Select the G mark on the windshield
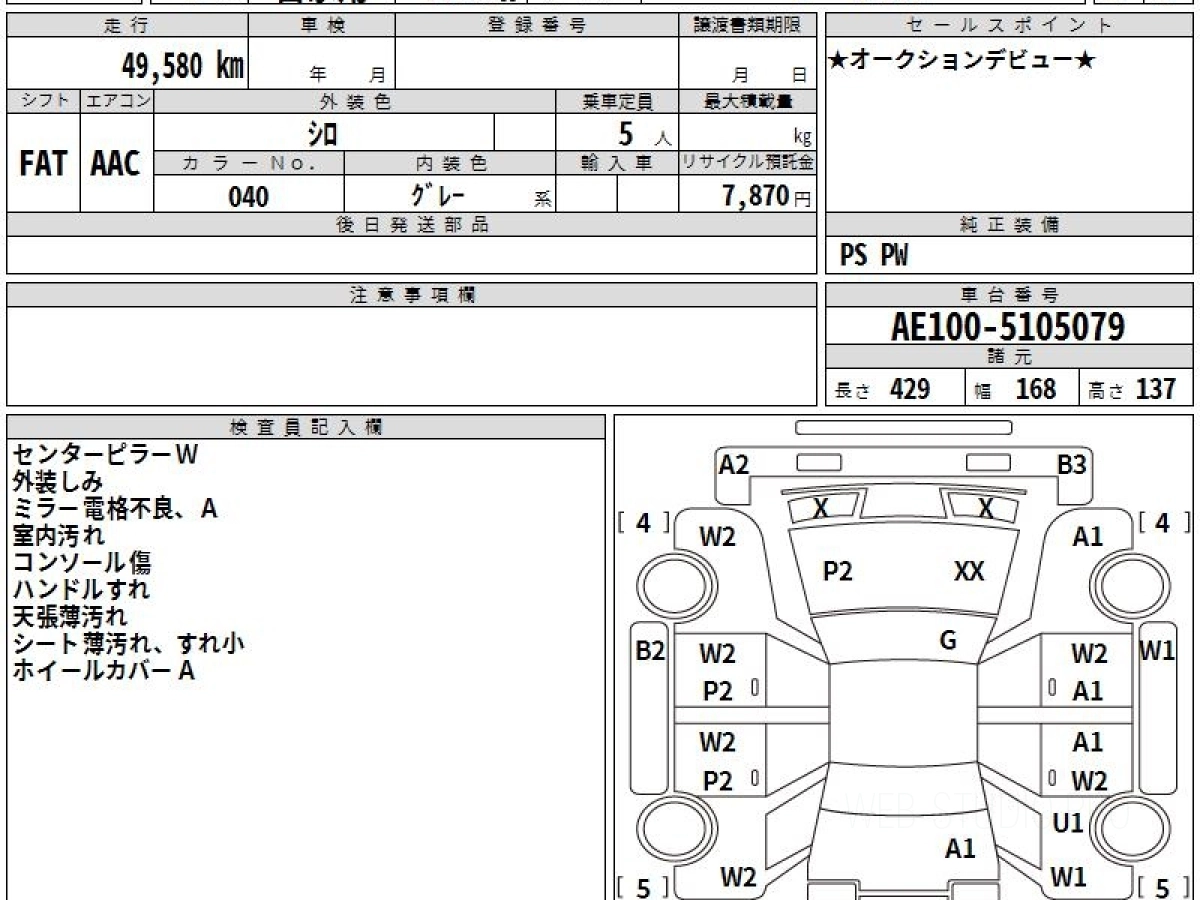1200x900 pixels. tap(948, 641)
